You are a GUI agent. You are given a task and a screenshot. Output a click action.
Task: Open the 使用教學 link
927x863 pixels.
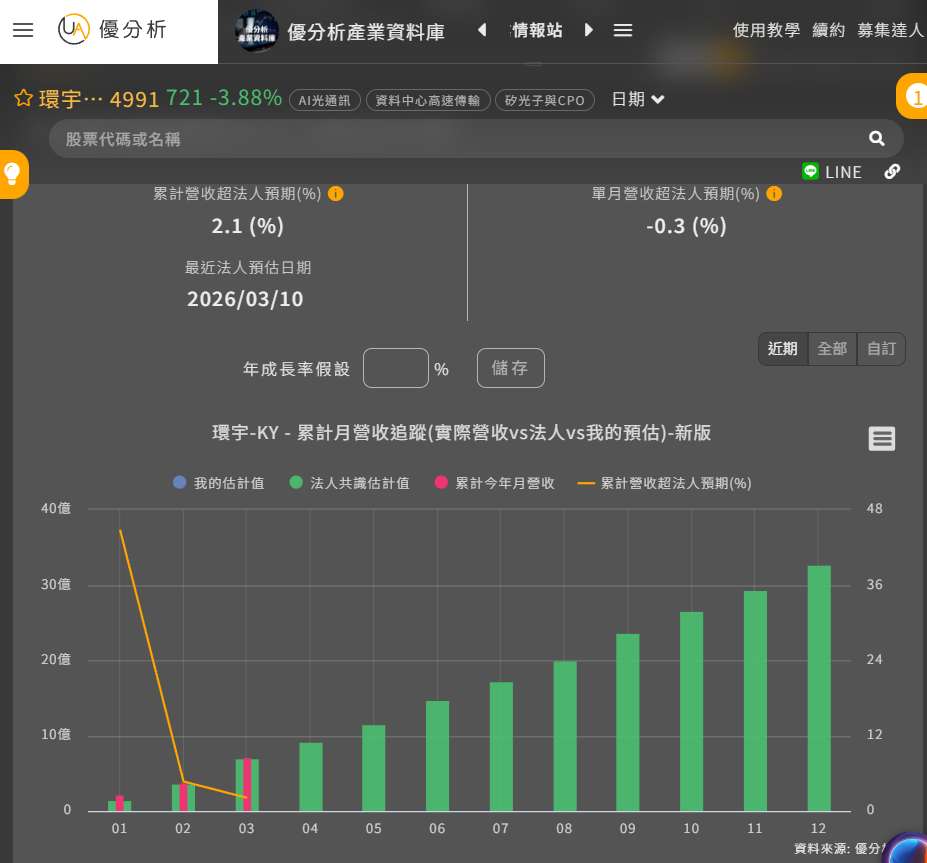click(766, 30)
